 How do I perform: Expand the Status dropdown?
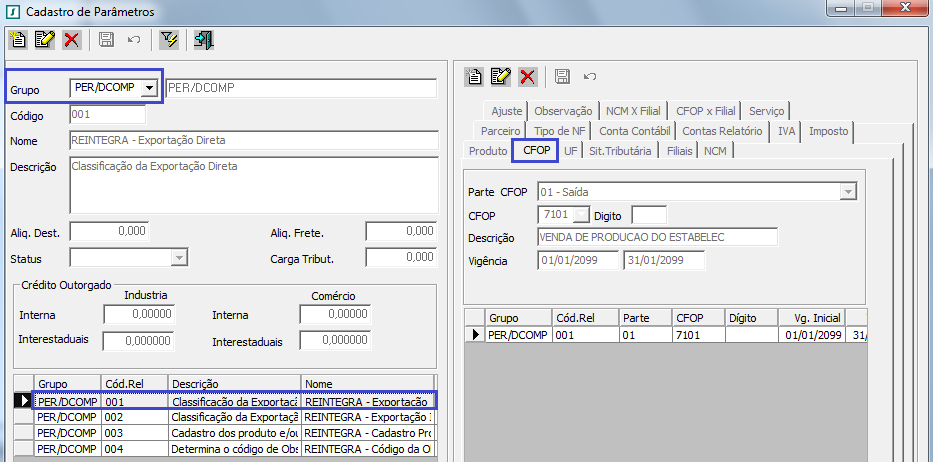pos(179,257)
